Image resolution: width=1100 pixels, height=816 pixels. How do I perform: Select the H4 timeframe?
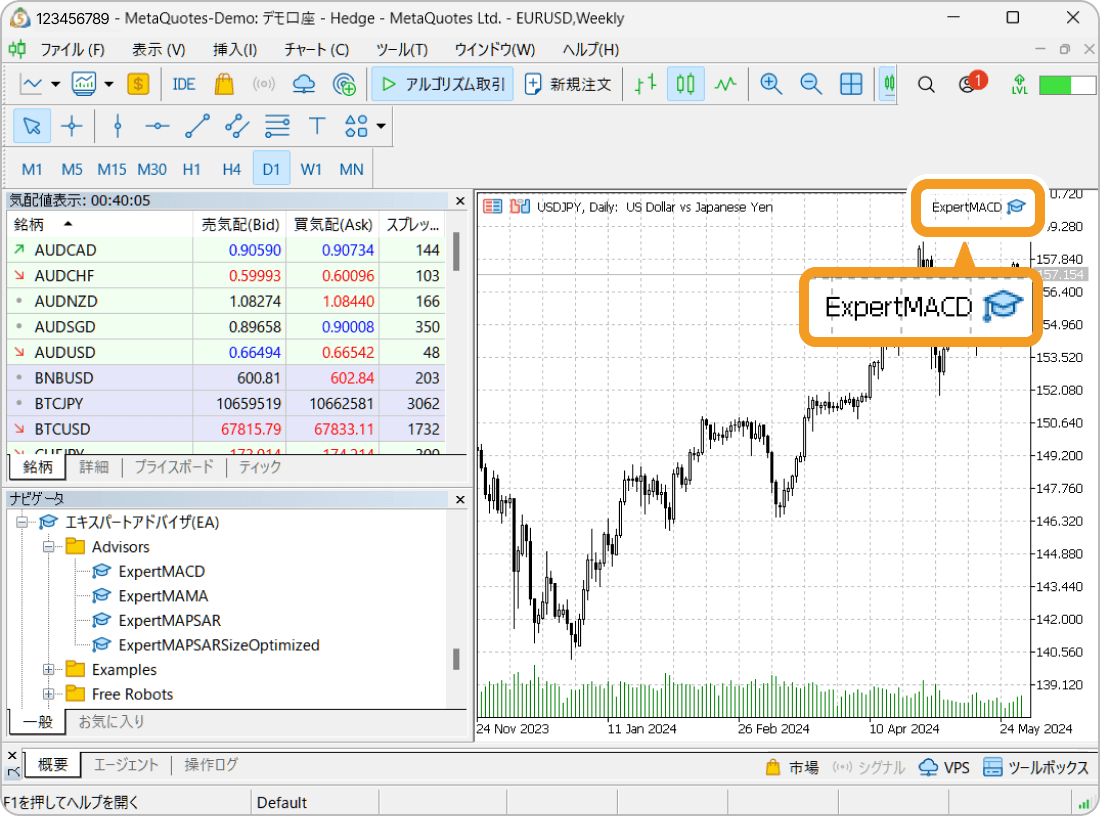[232, 169]
